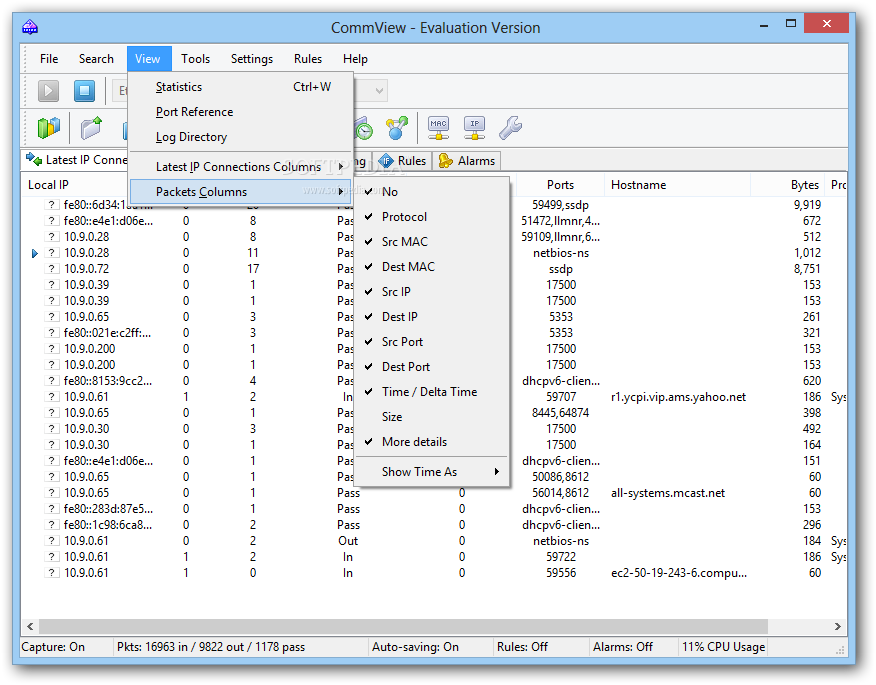Toggle the Dest MAC column
Screen dimensions: 876x685
coord(432,267)
